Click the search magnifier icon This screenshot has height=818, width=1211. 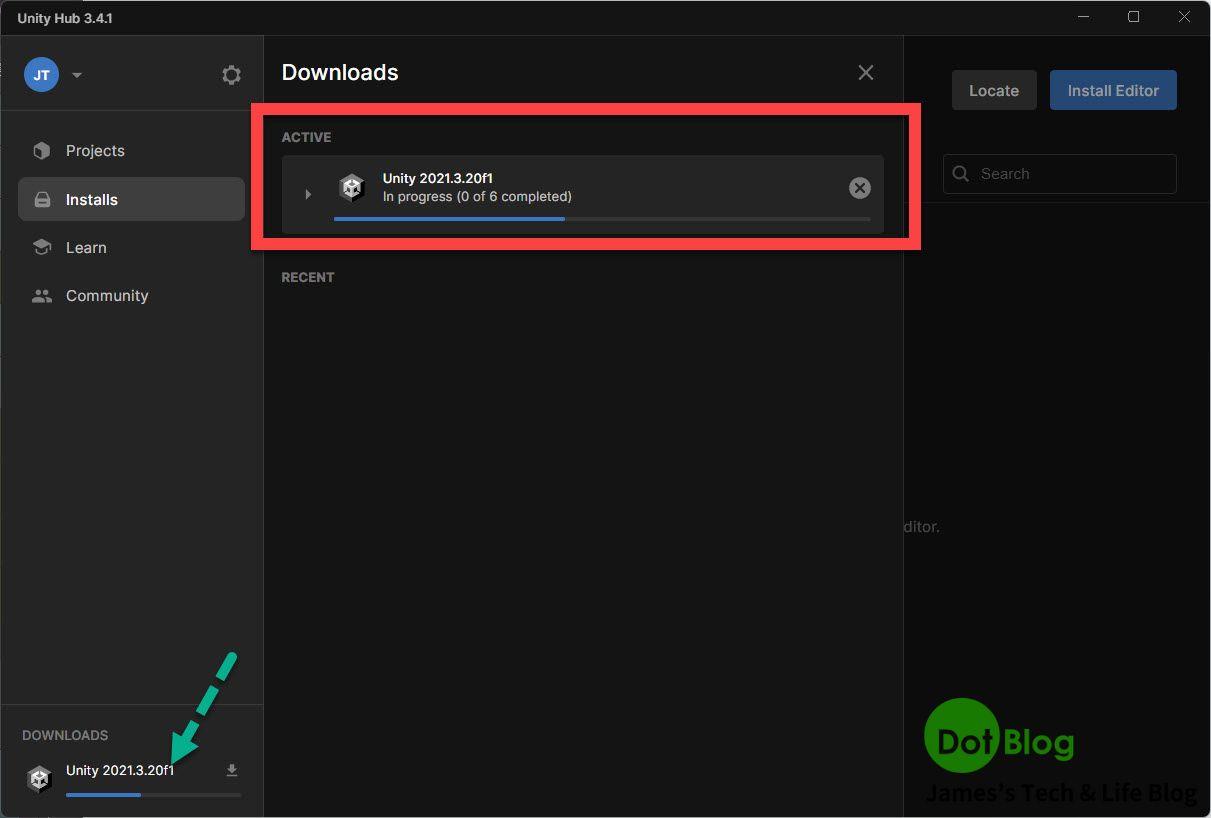[x=961, y=174]
